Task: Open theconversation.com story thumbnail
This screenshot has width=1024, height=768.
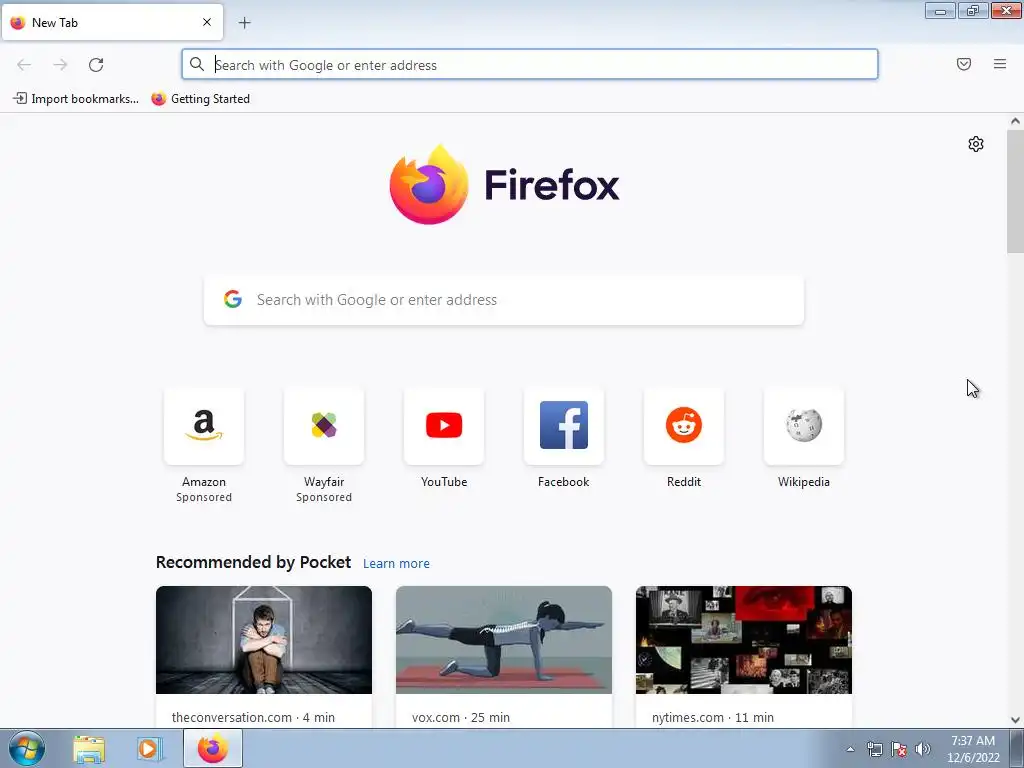Action: coord(264,640)
